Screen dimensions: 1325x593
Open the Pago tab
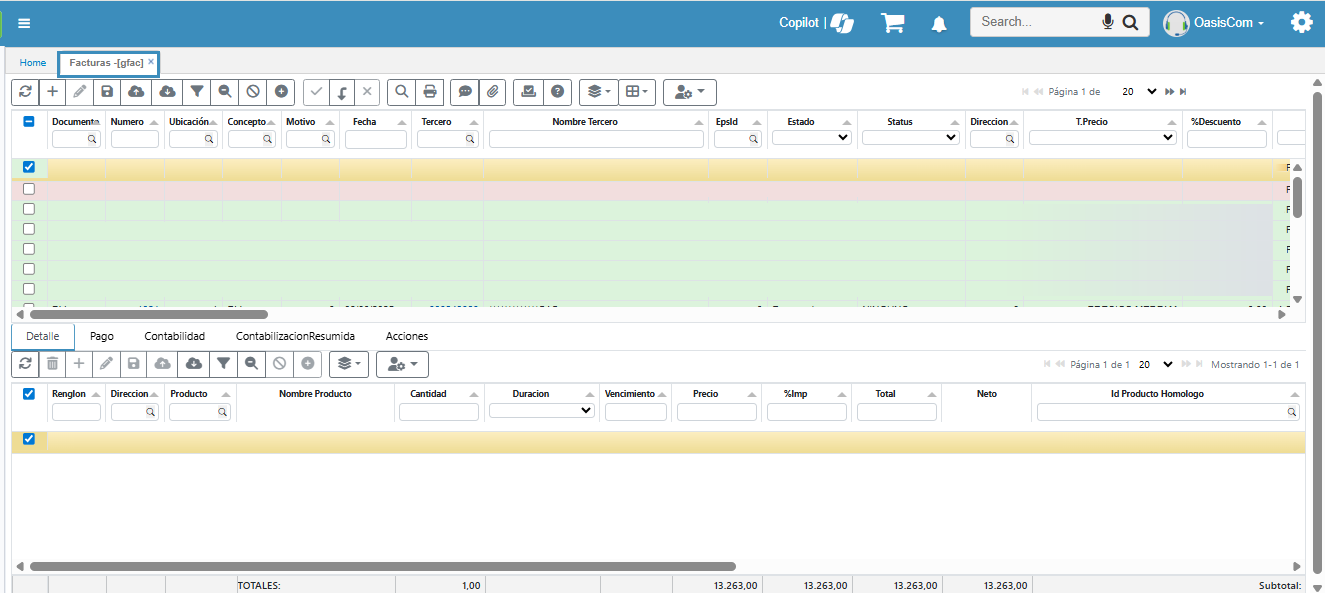click(x=102, y=337)
